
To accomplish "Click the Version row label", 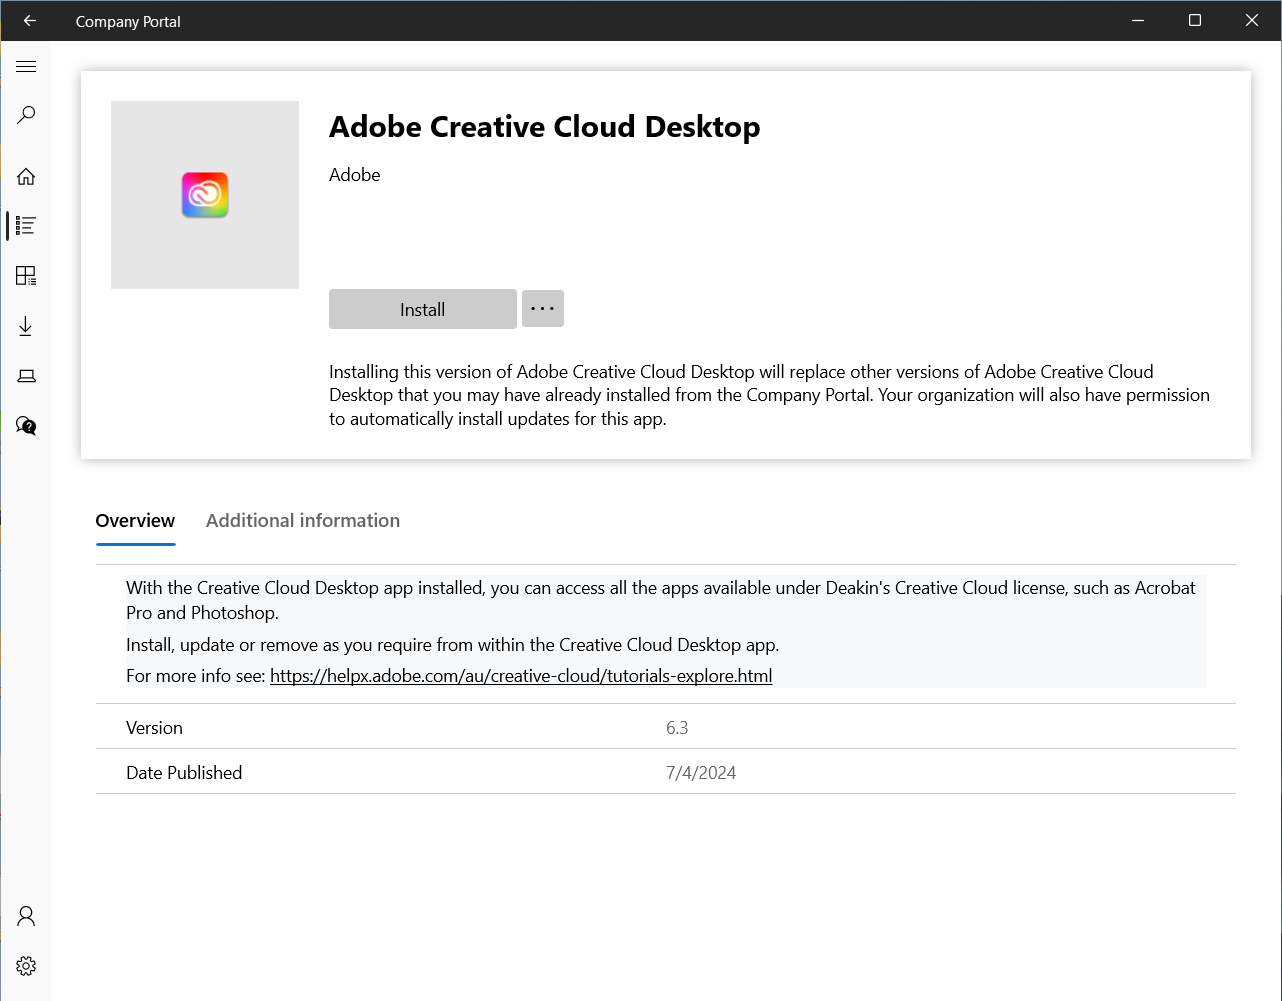I will (154, 728).
